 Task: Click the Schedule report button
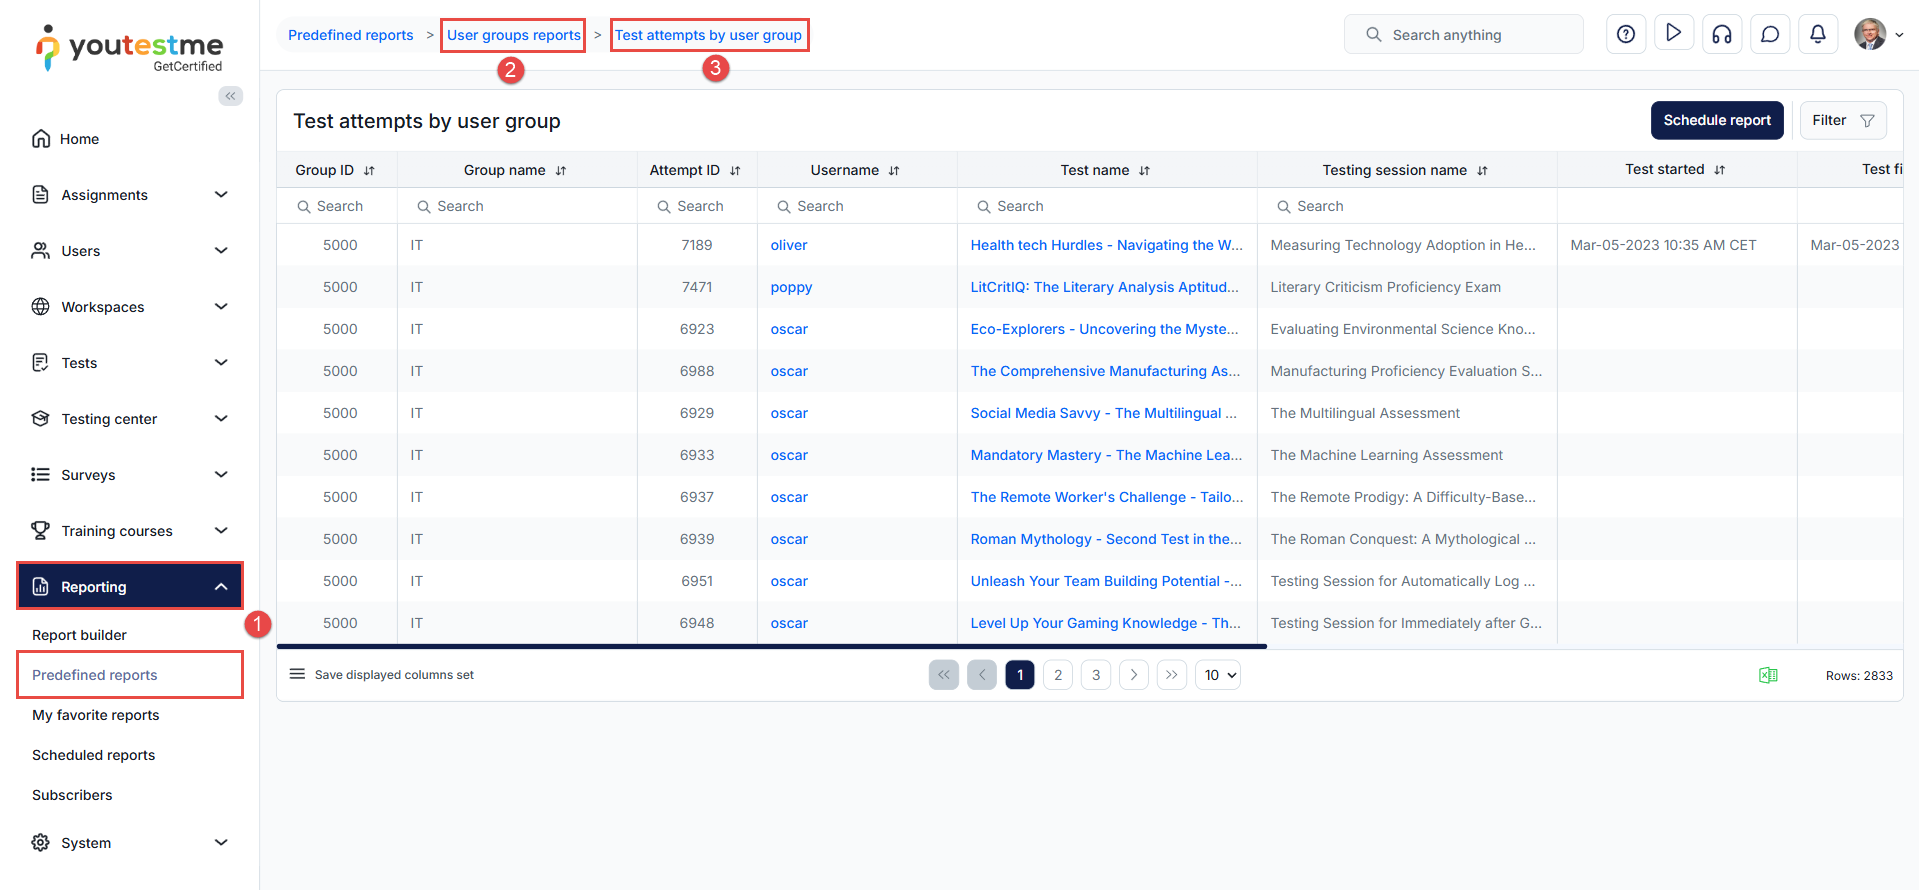(1717, 120)
